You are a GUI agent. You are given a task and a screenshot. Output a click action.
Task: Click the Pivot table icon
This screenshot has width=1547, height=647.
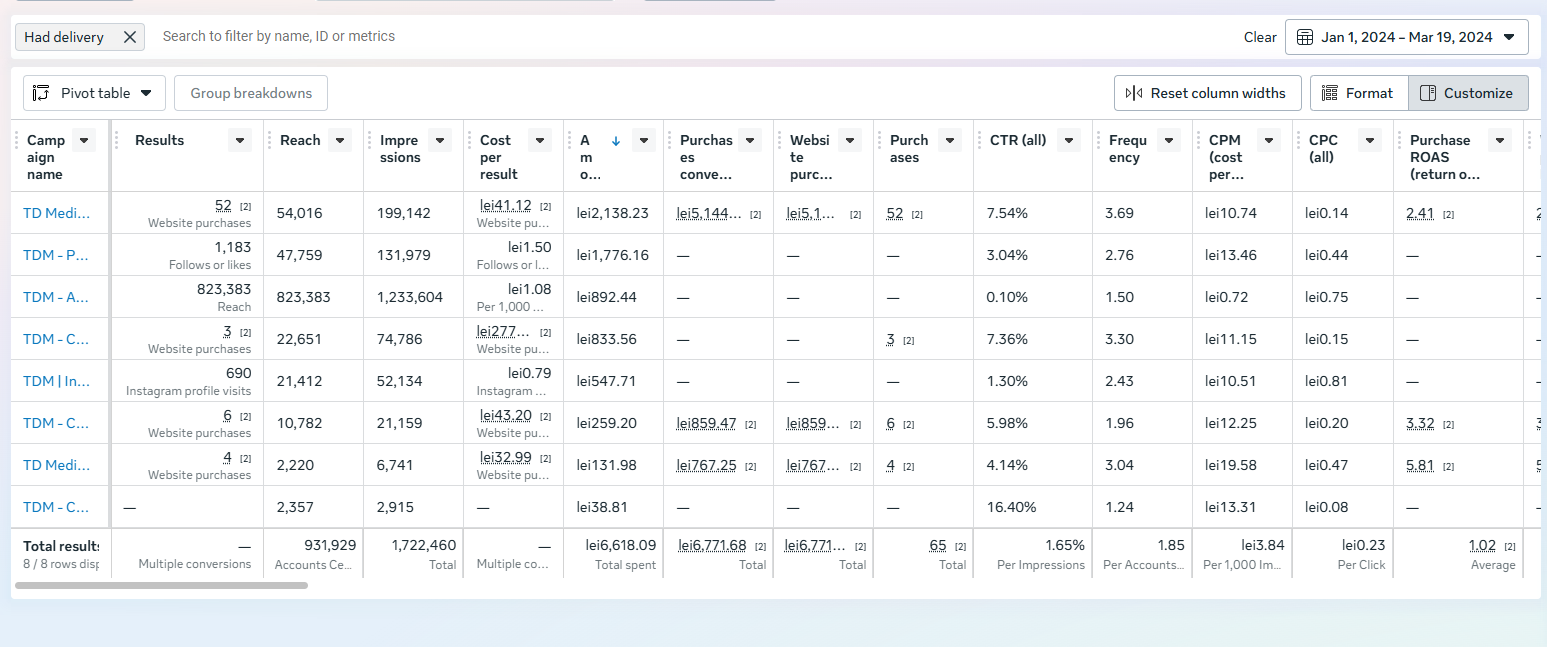pos(41,93)
